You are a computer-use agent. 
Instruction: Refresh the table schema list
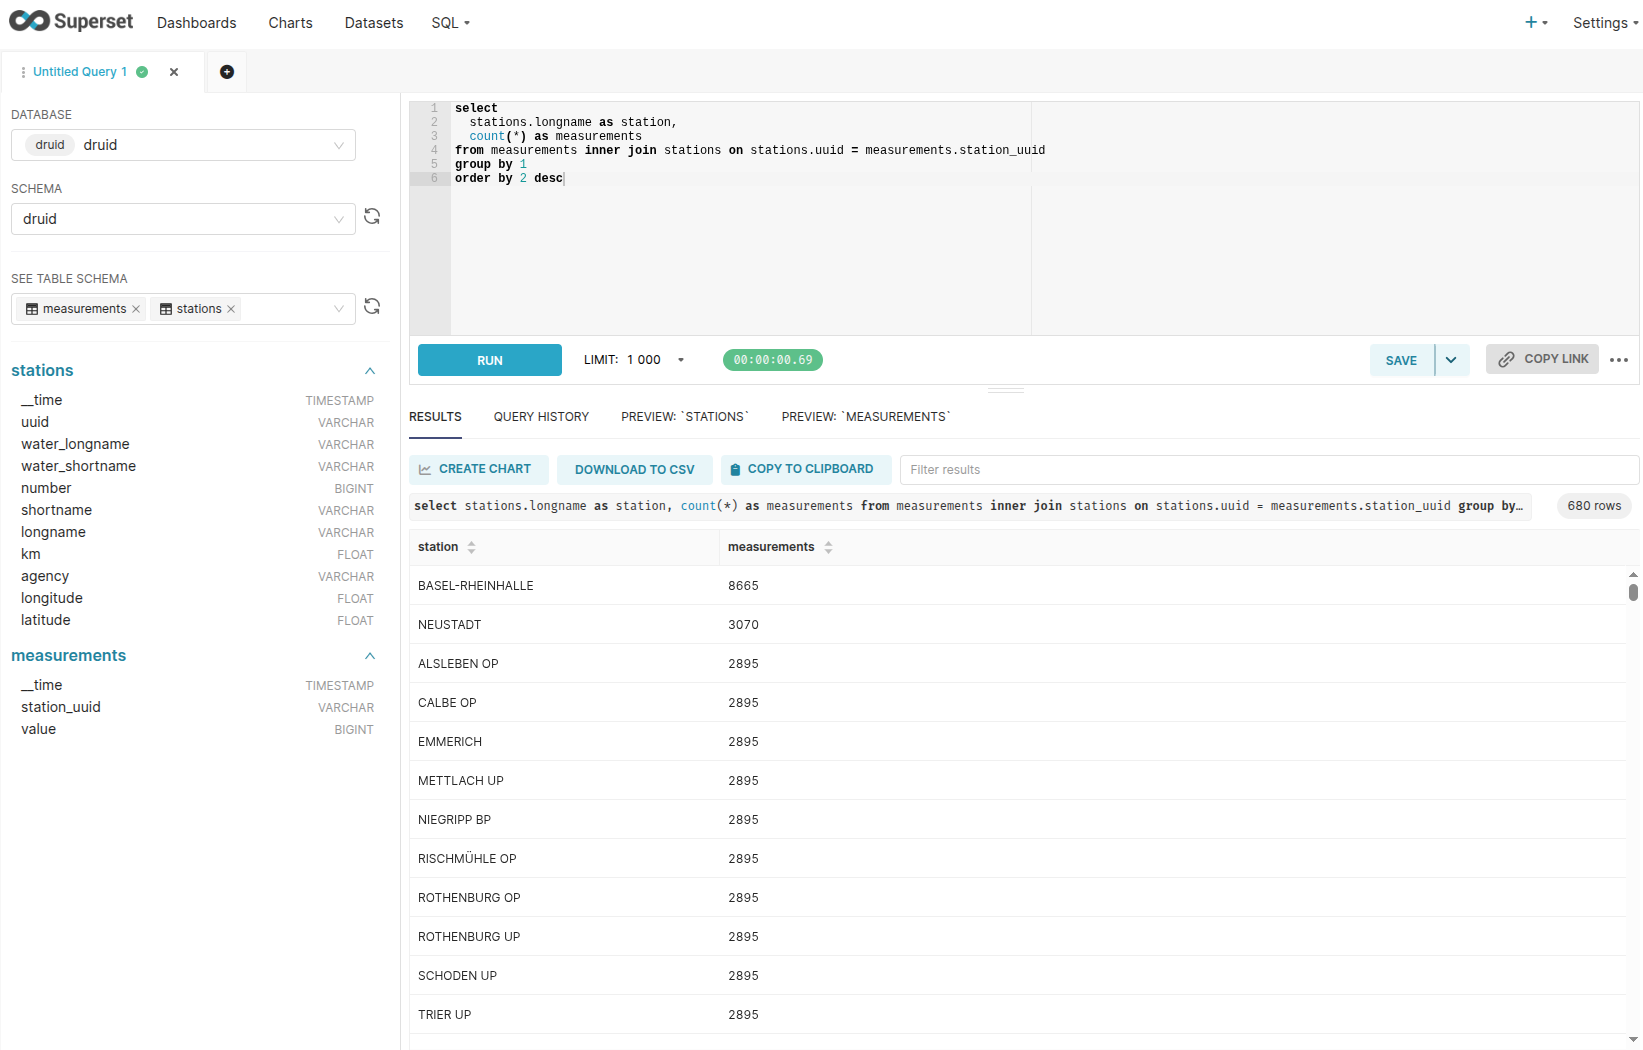coord(372,307)
